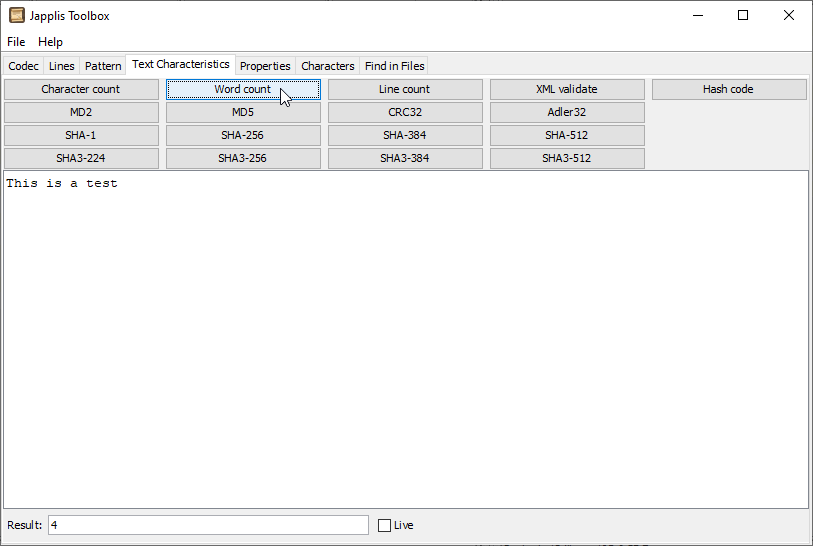Generate the SHA-256 hash

243,135
